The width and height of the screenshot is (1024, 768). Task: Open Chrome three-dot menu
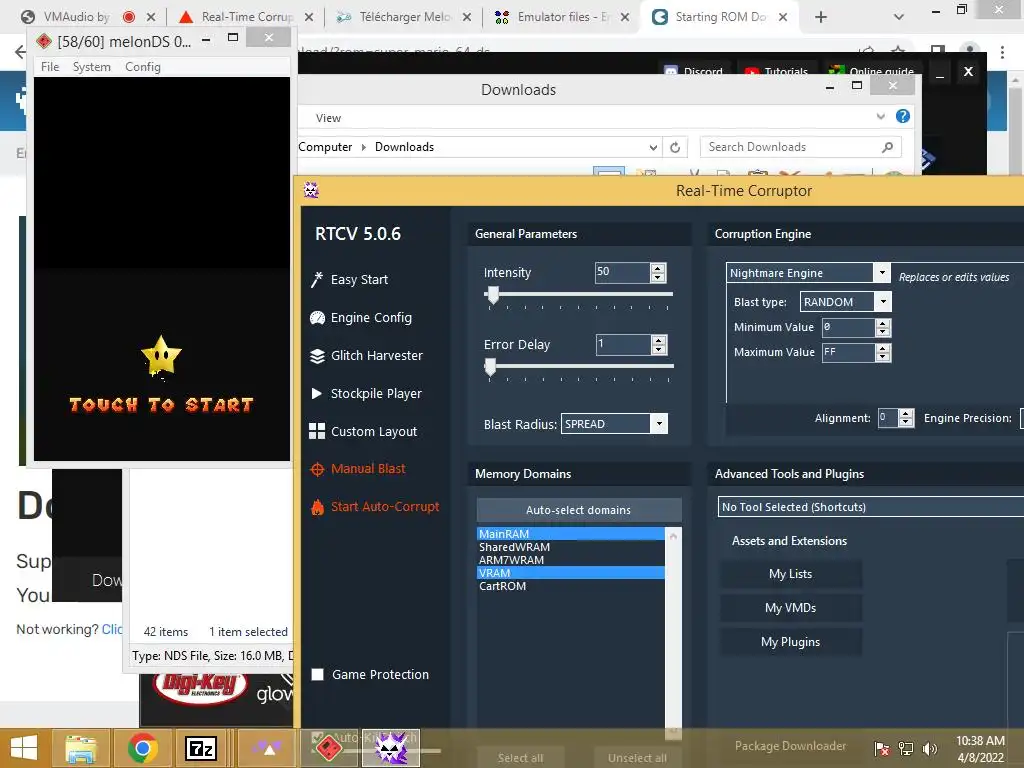[1002, 52]
